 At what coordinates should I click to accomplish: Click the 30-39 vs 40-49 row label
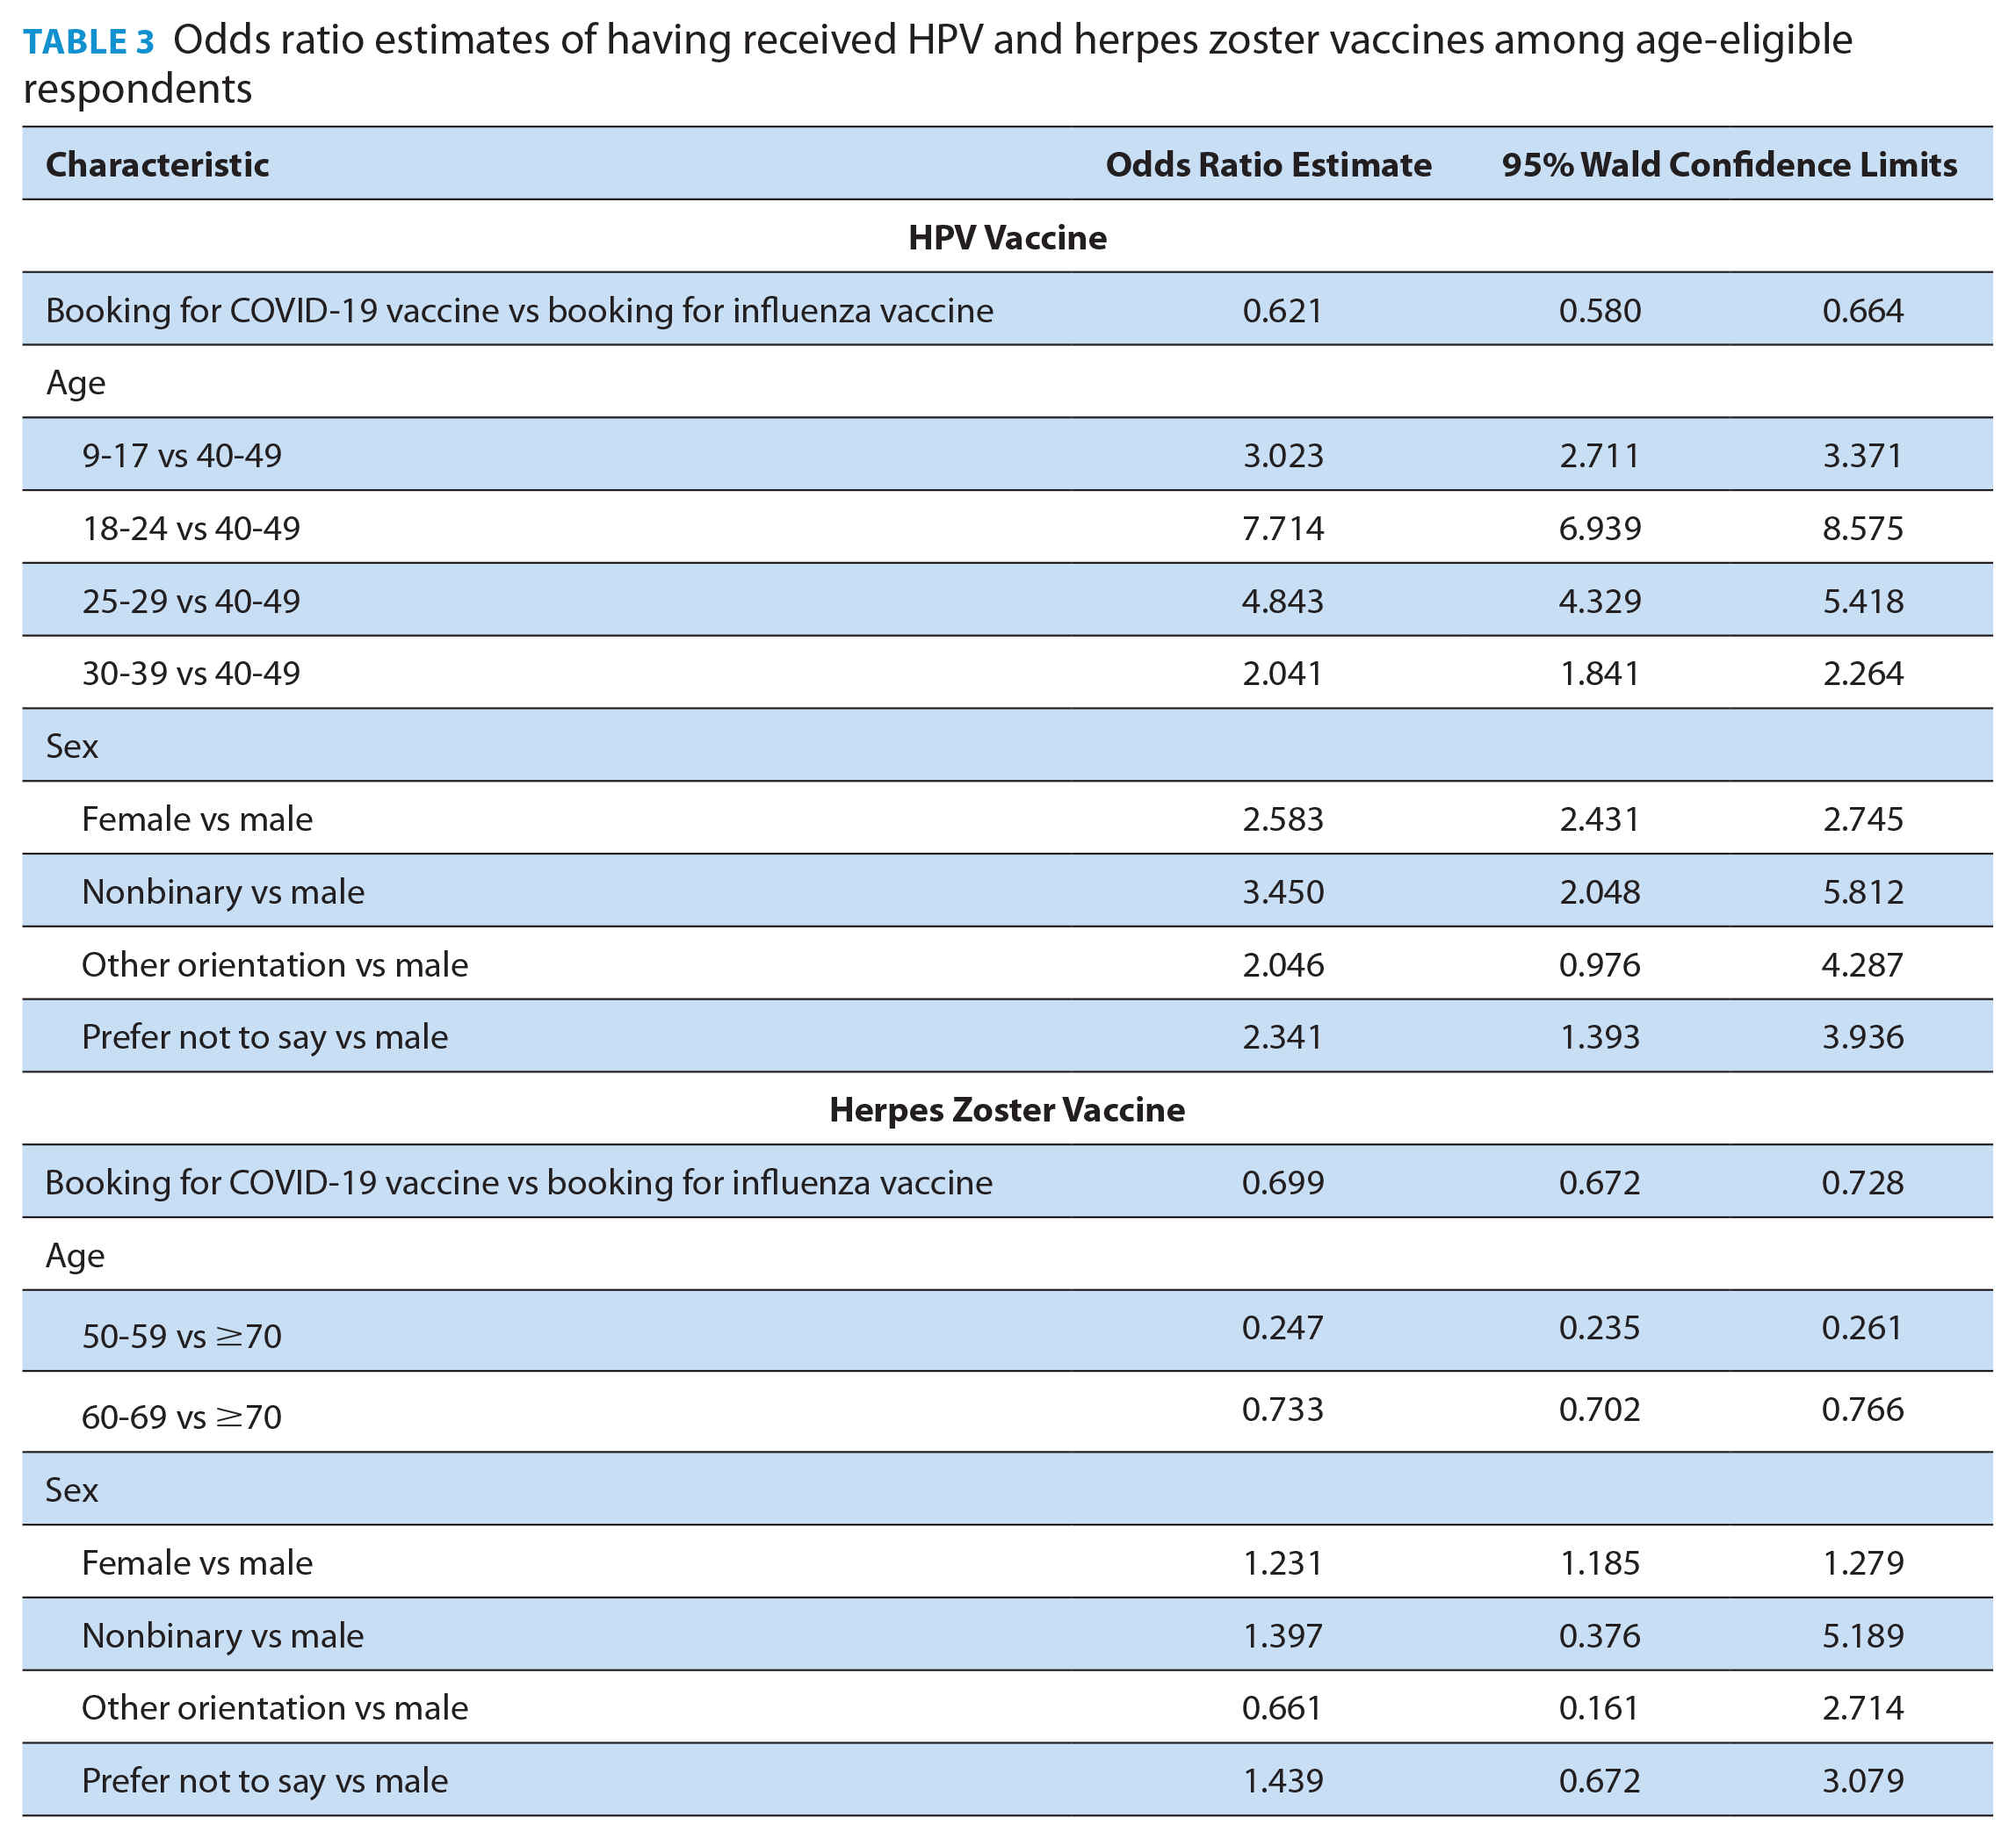pyautogui.click(x=191, y=673)
